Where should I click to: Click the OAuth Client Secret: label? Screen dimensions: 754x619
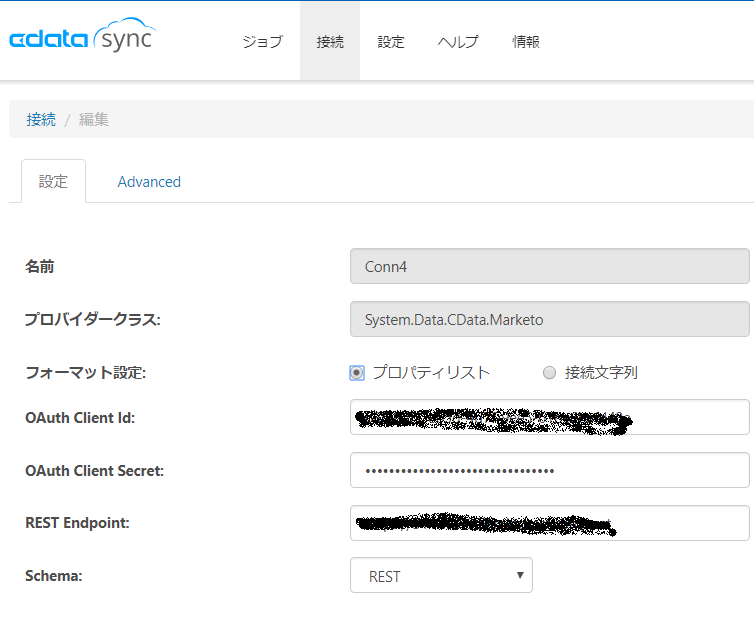(94, 470)
